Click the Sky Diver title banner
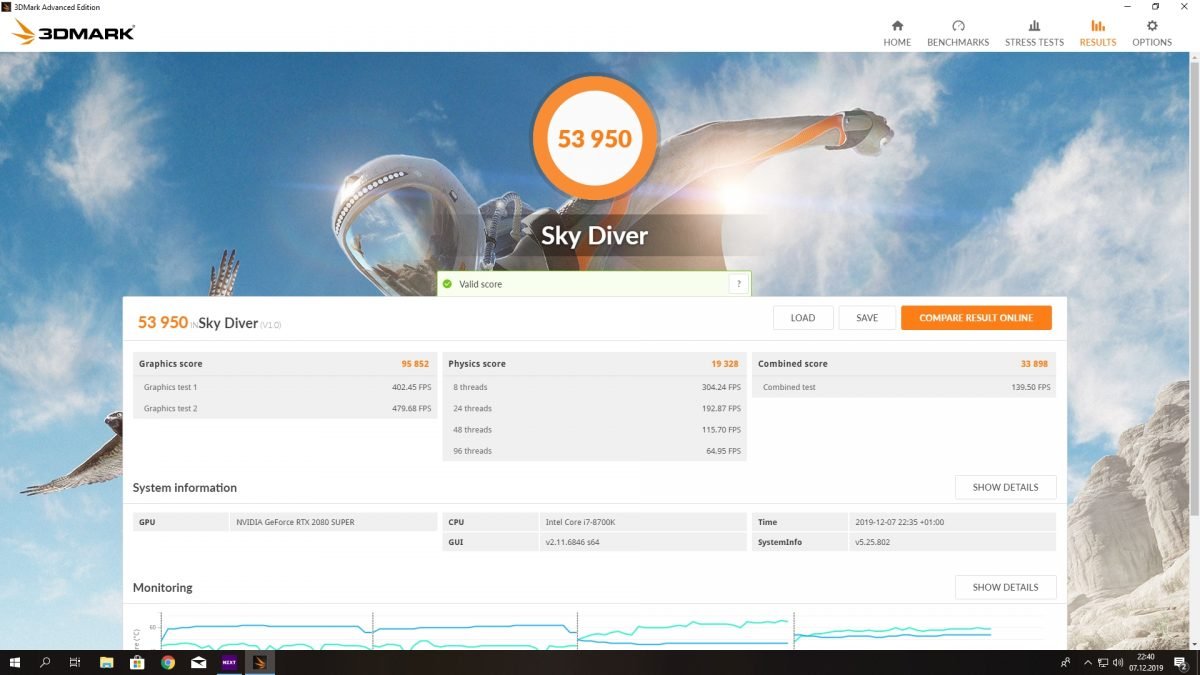1200x675 pixels. coord(595,236)
